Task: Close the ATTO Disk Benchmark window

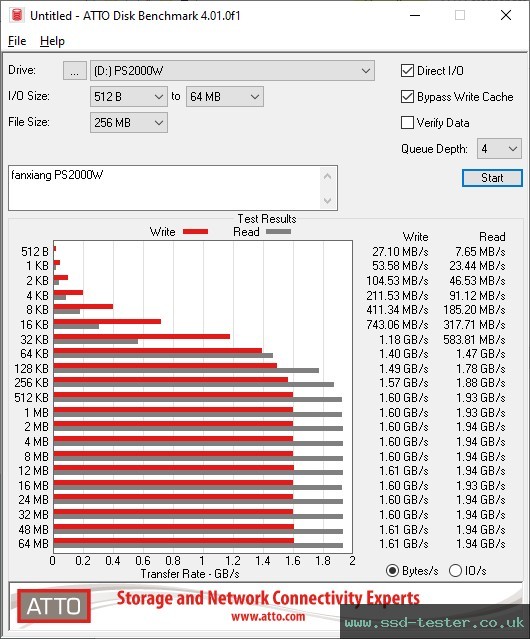Action: point(506,15)
